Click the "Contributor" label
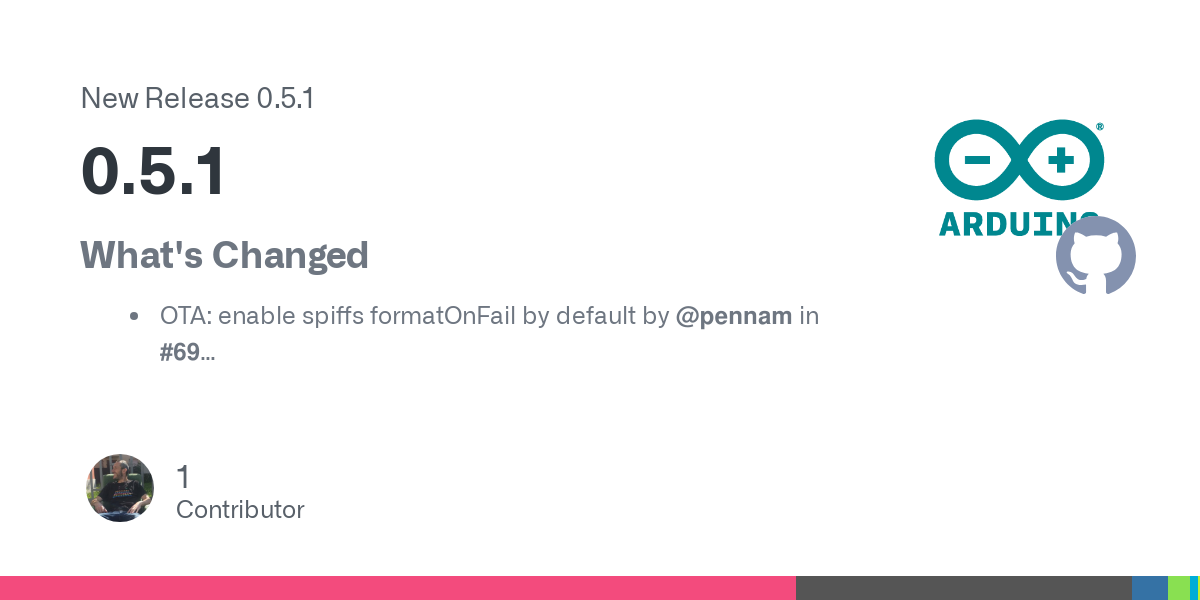Viewport: 1200px width, 600px height. click(240, 510)
